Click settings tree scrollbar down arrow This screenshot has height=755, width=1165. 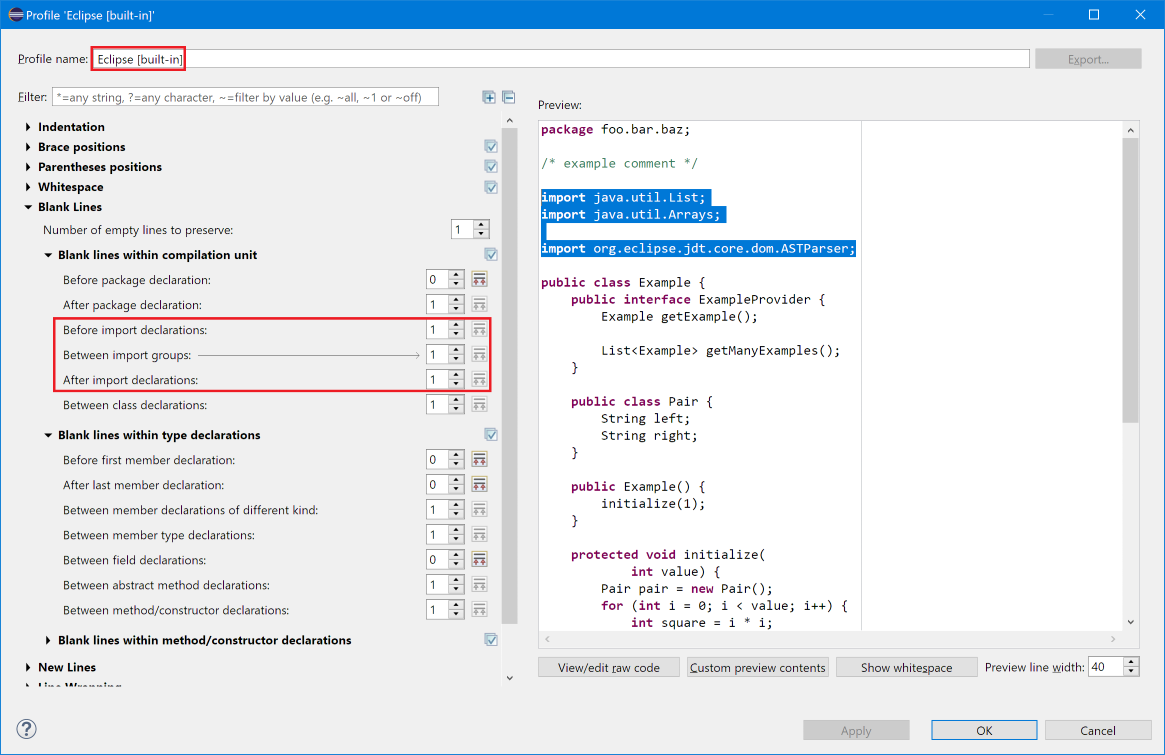[510, 678]
